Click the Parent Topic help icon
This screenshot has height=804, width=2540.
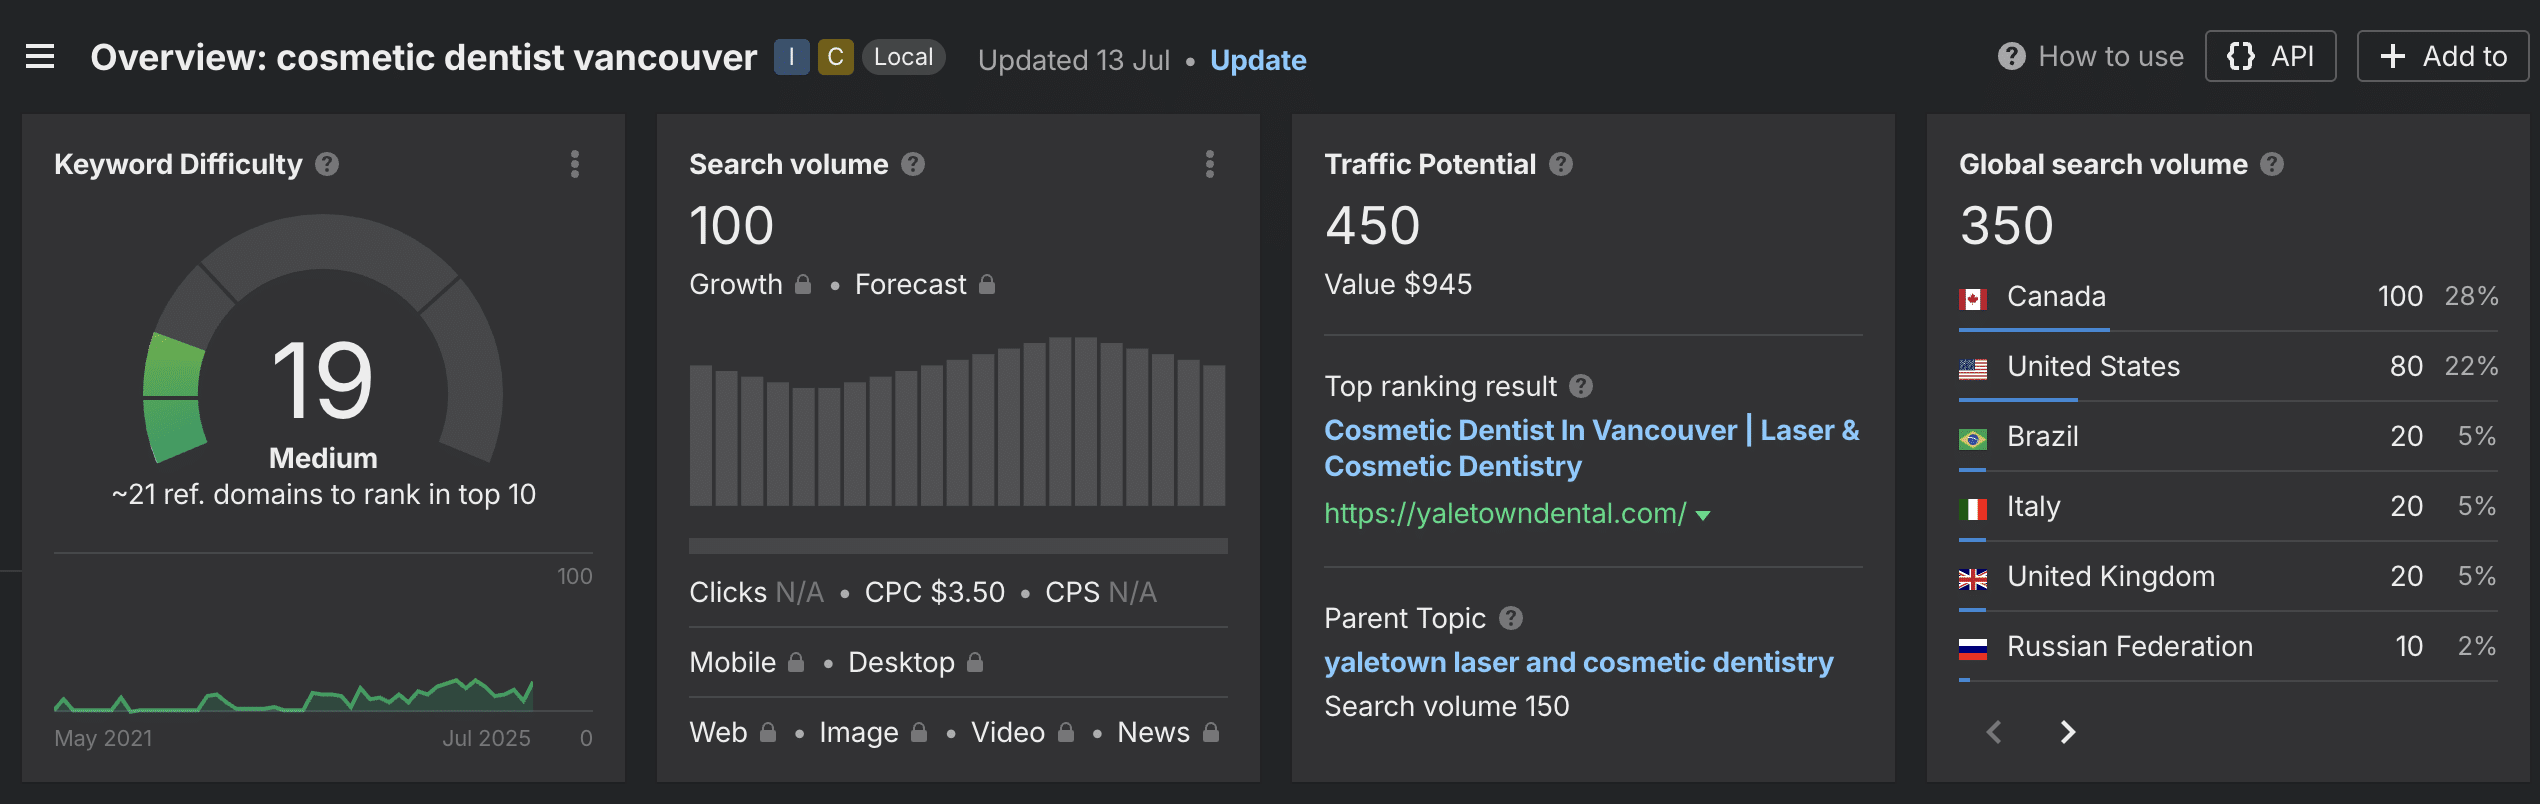[1511, 618]
